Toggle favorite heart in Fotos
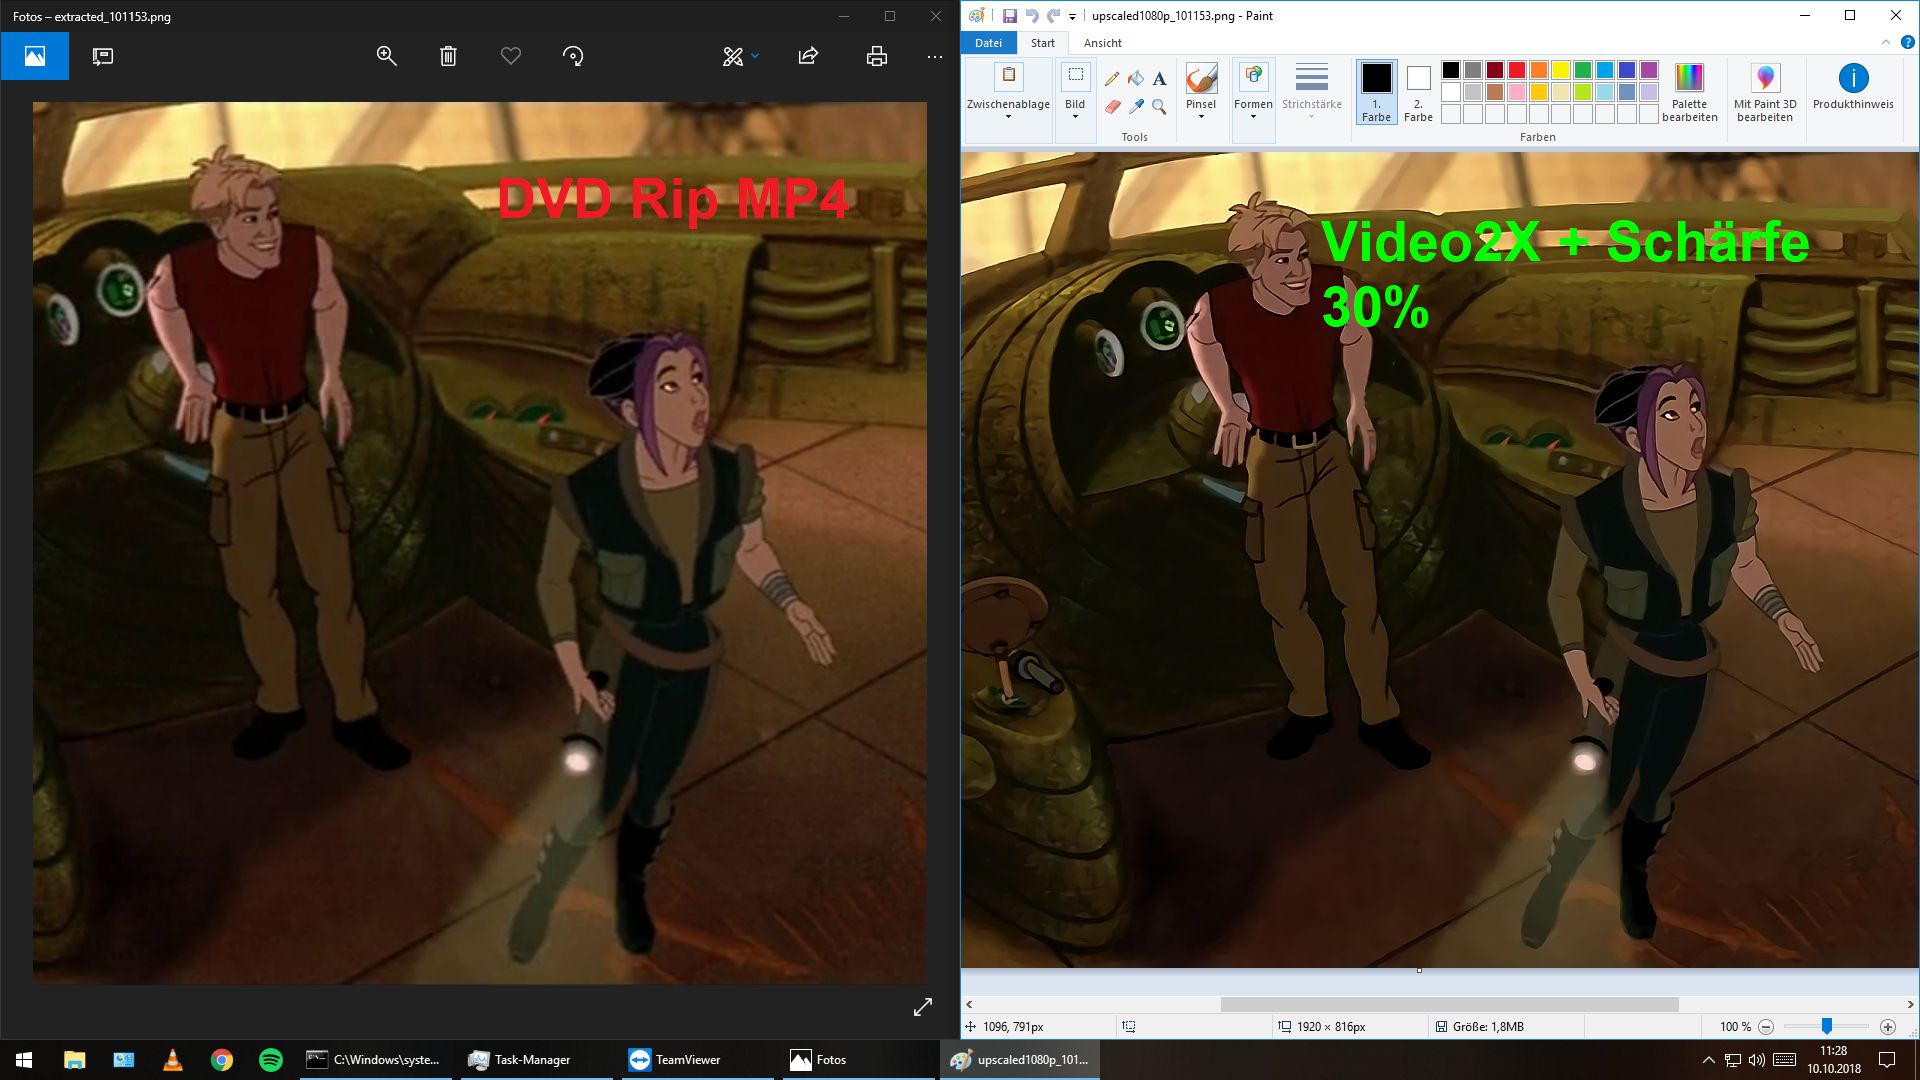 (x=510, y=56)
